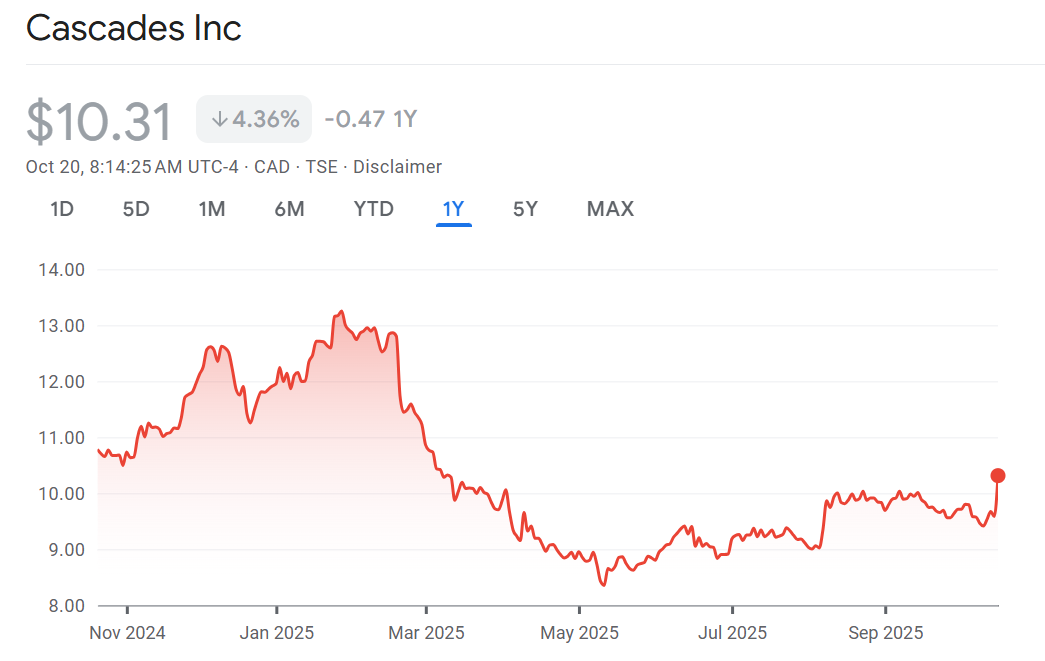Click the 4.36% change badge

[254, 120]
